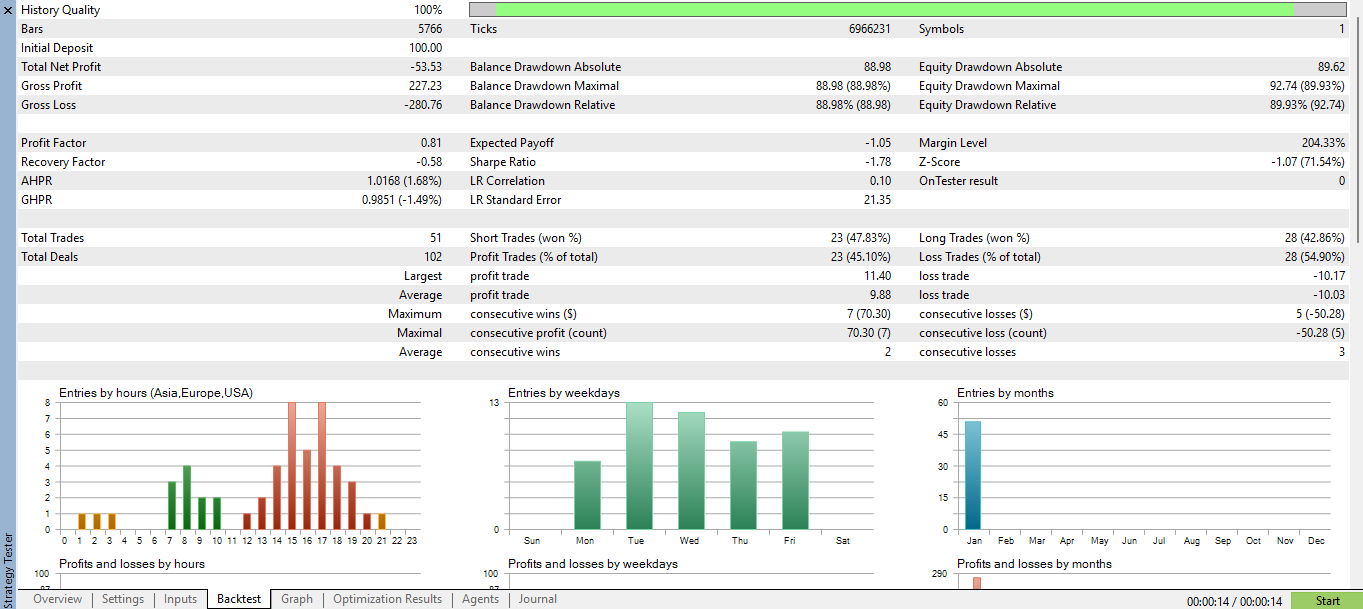Viewport: 1363px width, 609px height.
Task: Switch to the Backtest tab
Action: 238,599
